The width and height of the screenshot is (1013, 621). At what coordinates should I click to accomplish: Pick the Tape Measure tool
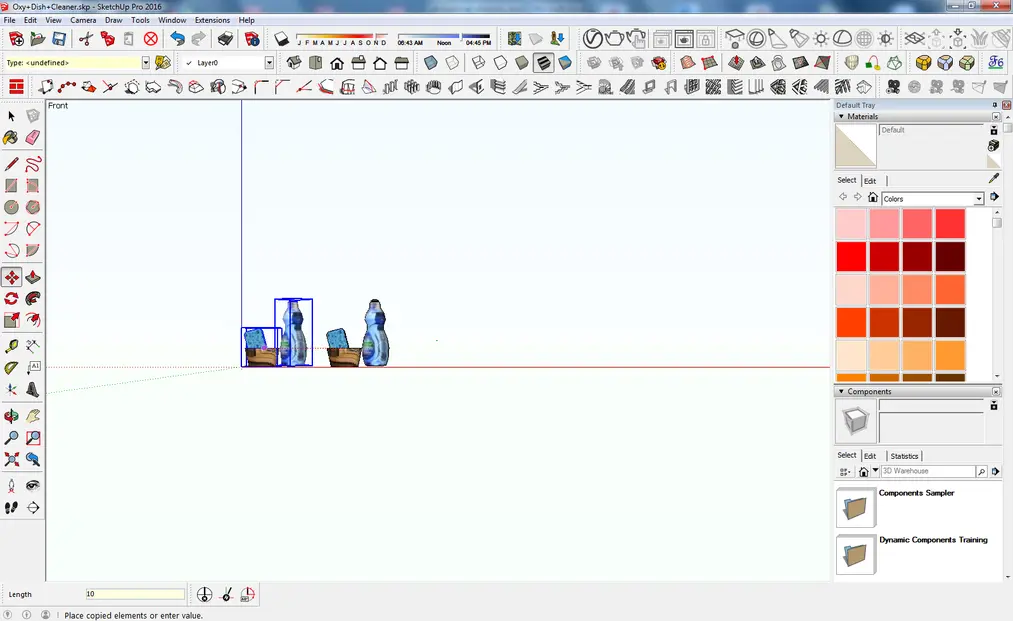[x=11, y=346]
